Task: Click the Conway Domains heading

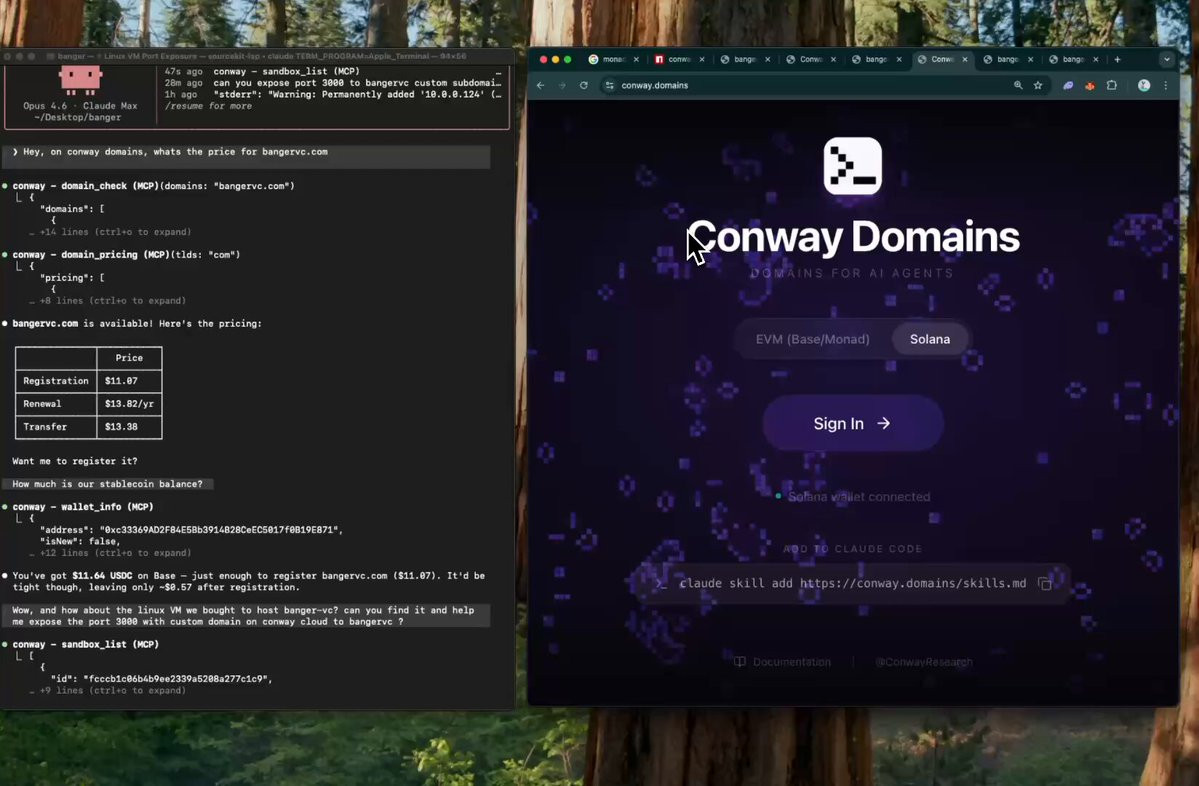Action: pyautogui.click(x=853, y=237)
